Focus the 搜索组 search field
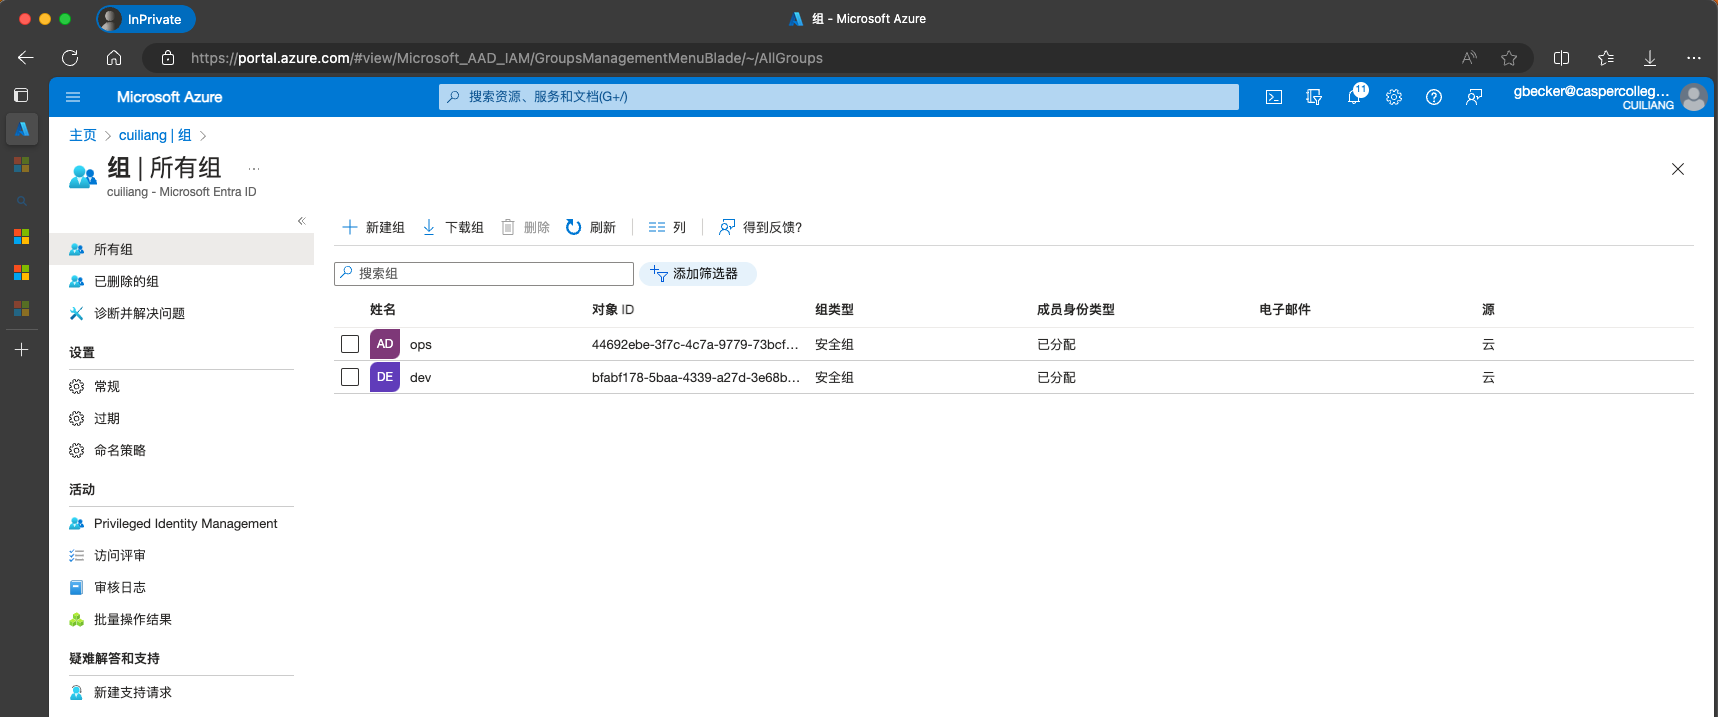This screenshot has height=717, width=1718. 484,273
